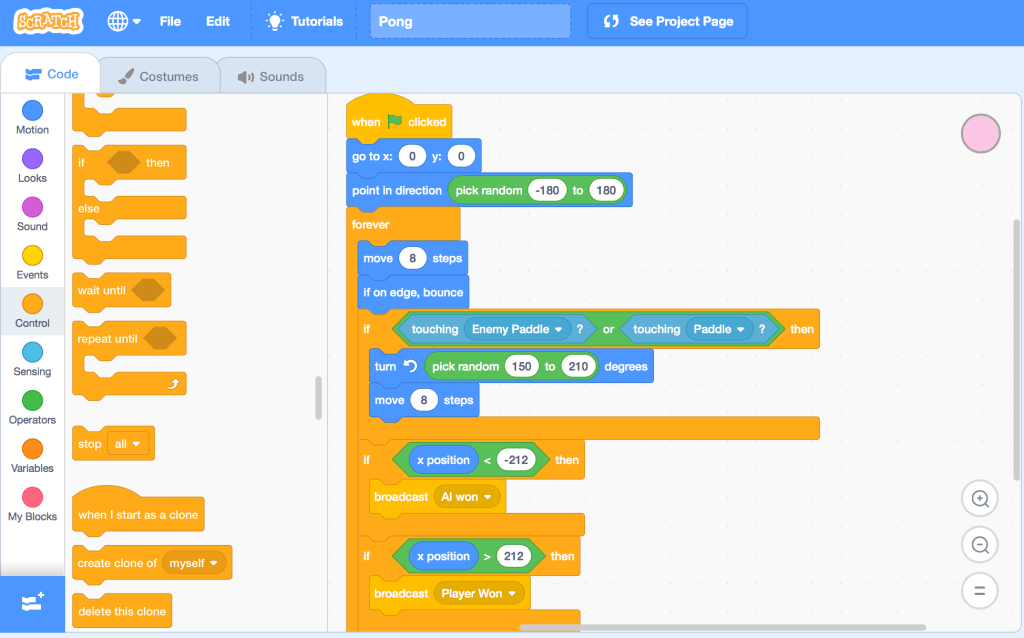
Task: Jump to the Operators block category
Action: pyautogui.click(x=32, y=401)
